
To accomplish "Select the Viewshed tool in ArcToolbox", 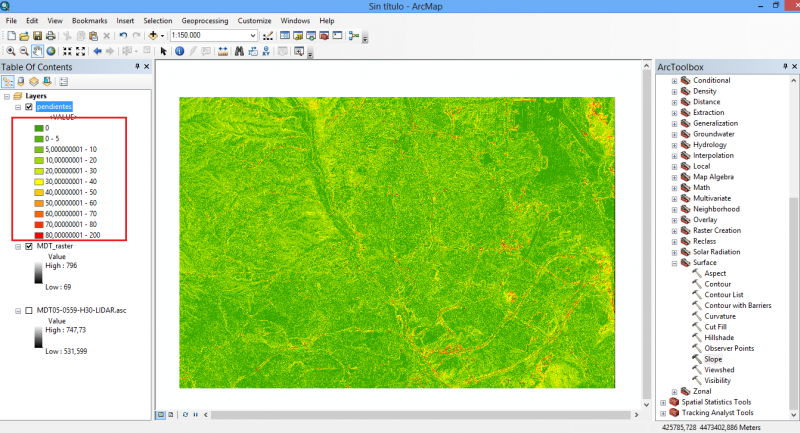I will tap(719, 370).
